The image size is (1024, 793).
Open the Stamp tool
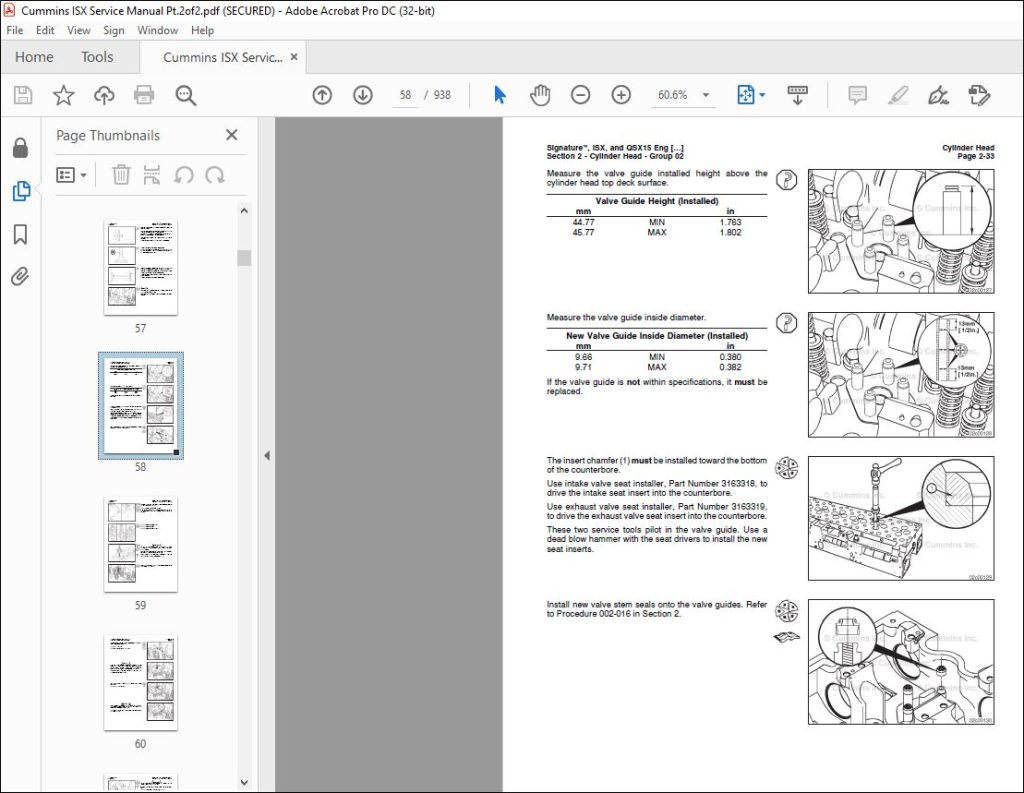tap(980, 95)
